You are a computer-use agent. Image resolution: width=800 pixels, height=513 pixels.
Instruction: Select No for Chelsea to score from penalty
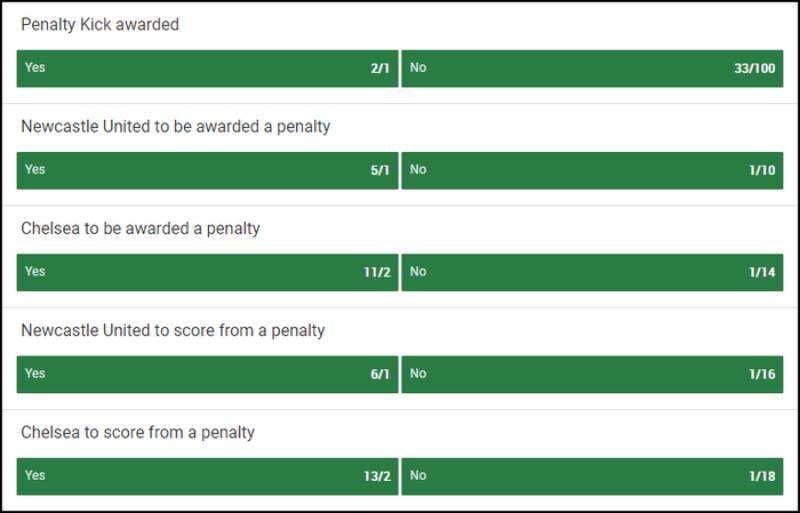[592, 476]
